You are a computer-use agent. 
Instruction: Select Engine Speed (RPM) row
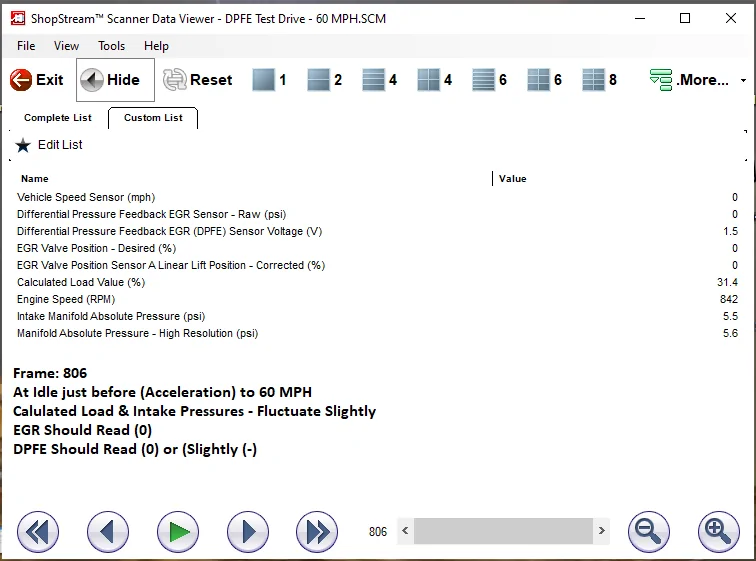pyautogui.click(x=377, y=299)
